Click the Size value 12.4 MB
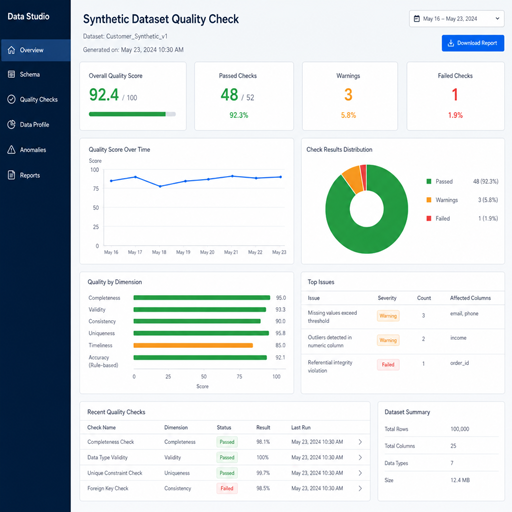This screenshot has height=512, width=512. click(460, 480)
